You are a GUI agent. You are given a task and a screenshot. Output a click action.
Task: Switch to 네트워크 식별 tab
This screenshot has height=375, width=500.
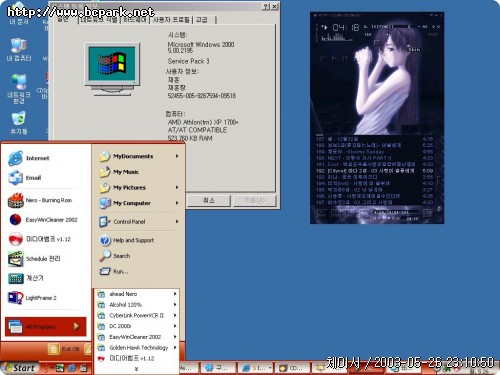(x=99, y=20)
